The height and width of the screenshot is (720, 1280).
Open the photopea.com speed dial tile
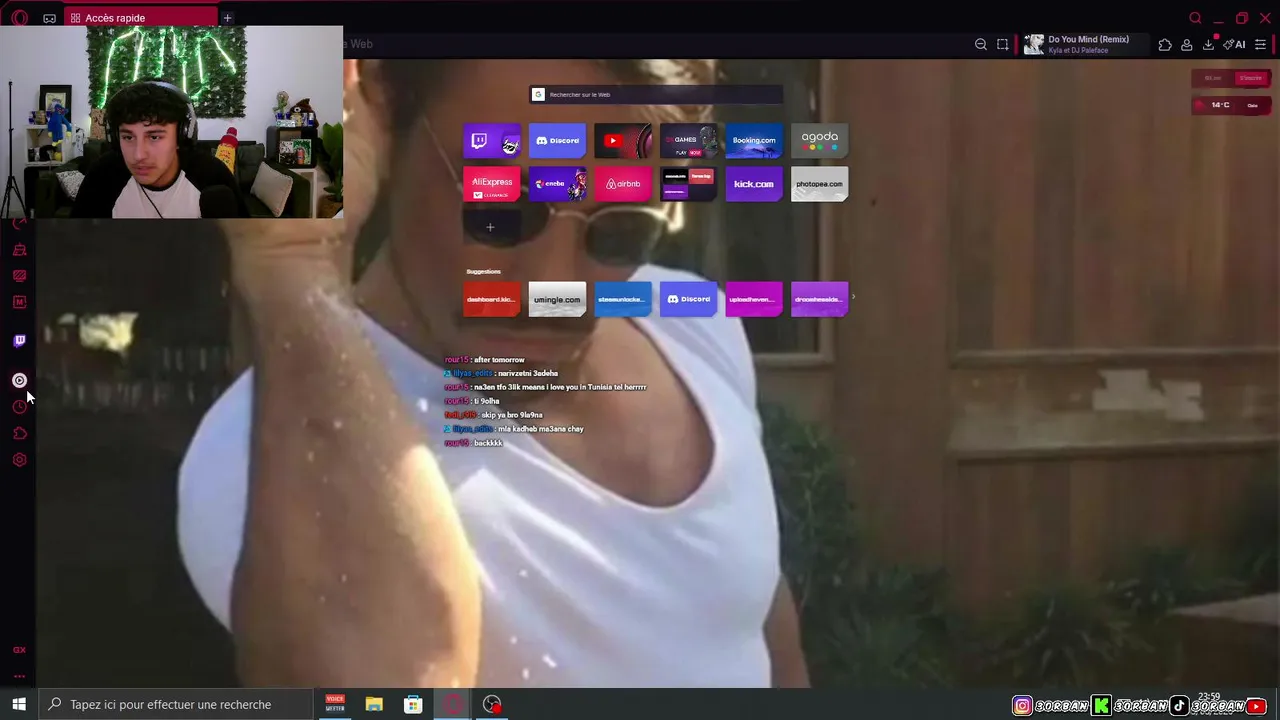click(x=819, y=184)
